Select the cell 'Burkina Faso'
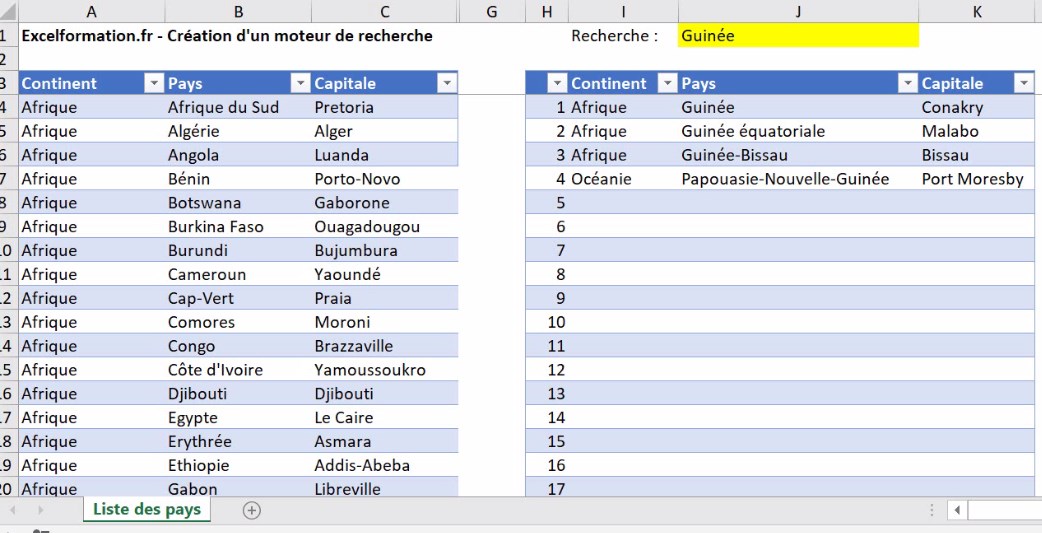This screenshot has height=533, width=1042. (x=238, y=227)
